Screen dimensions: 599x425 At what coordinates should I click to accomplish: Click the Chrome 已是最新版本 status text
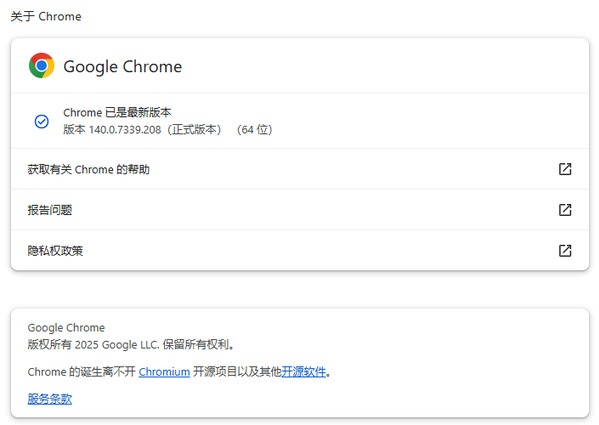click(x=117, y=113)
